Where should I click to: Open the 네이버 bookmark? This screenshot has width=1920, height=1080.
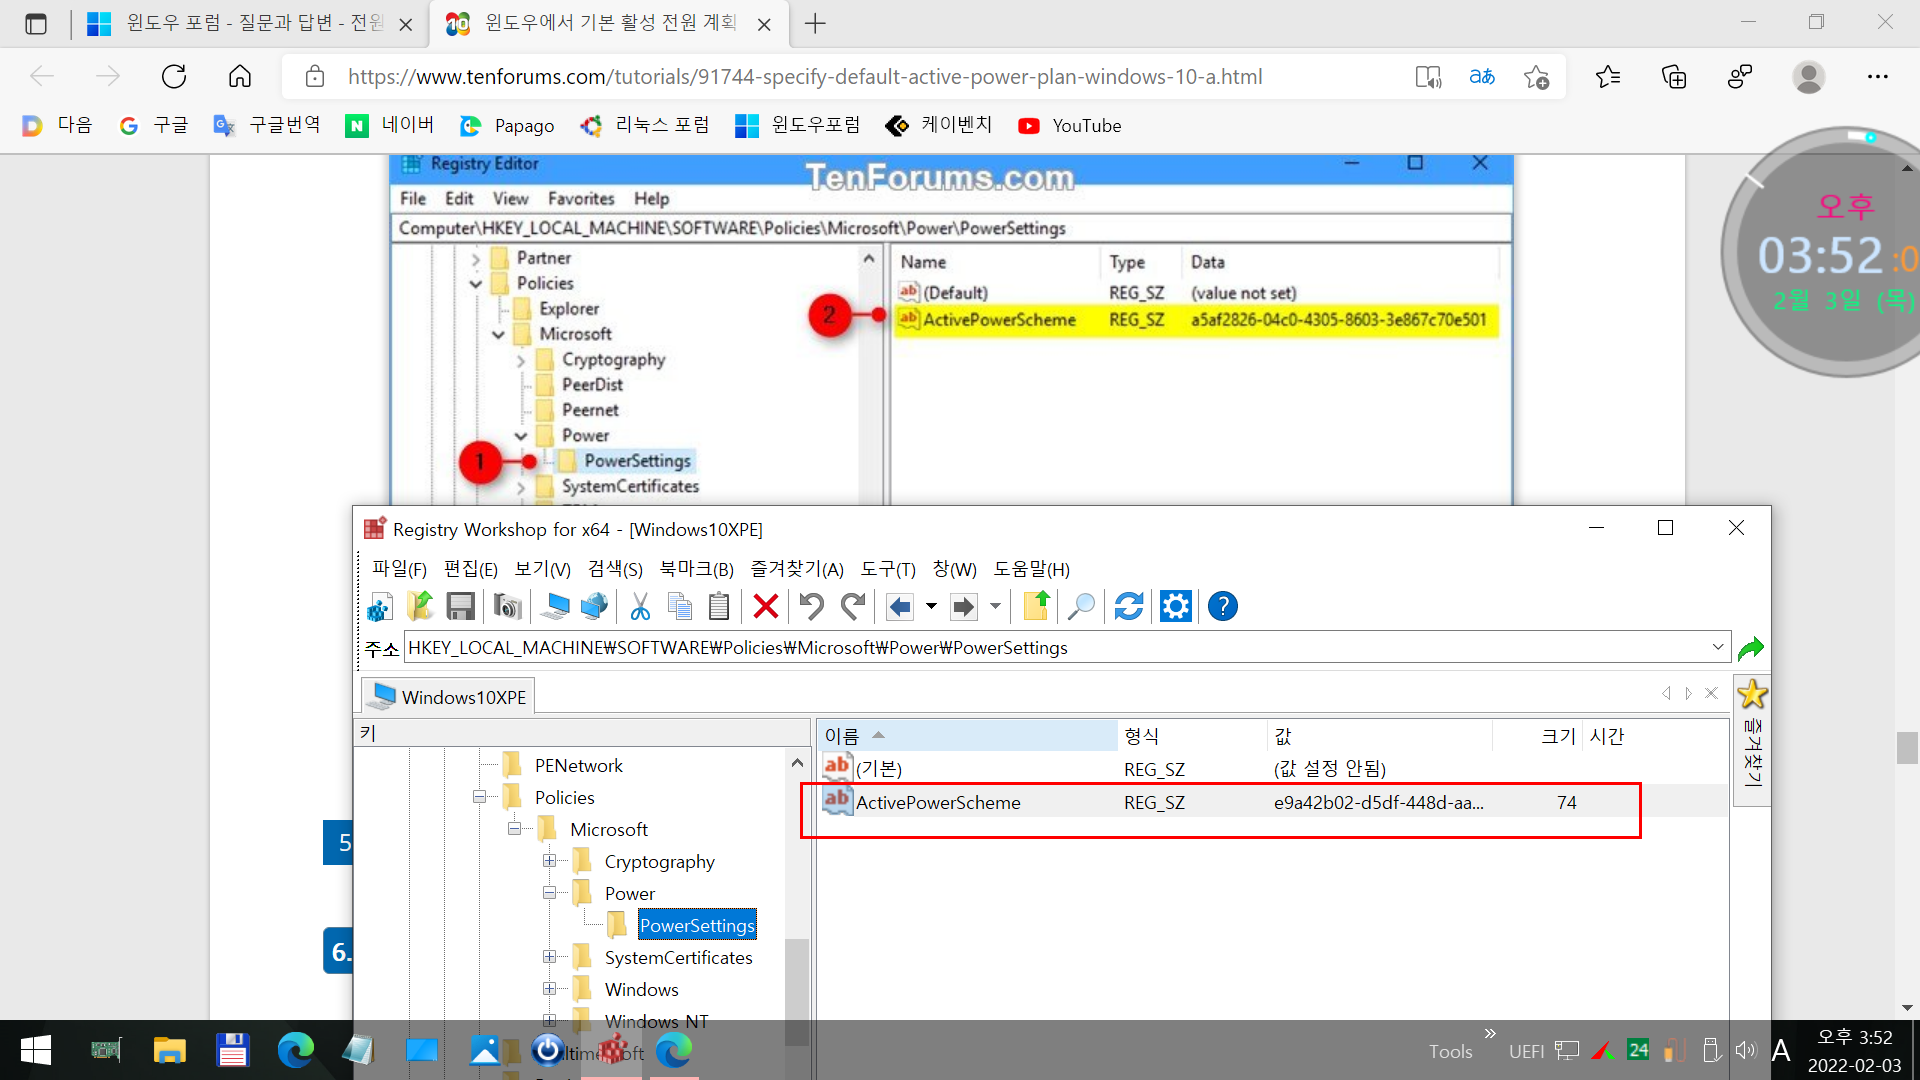click(x=389, y=125)
